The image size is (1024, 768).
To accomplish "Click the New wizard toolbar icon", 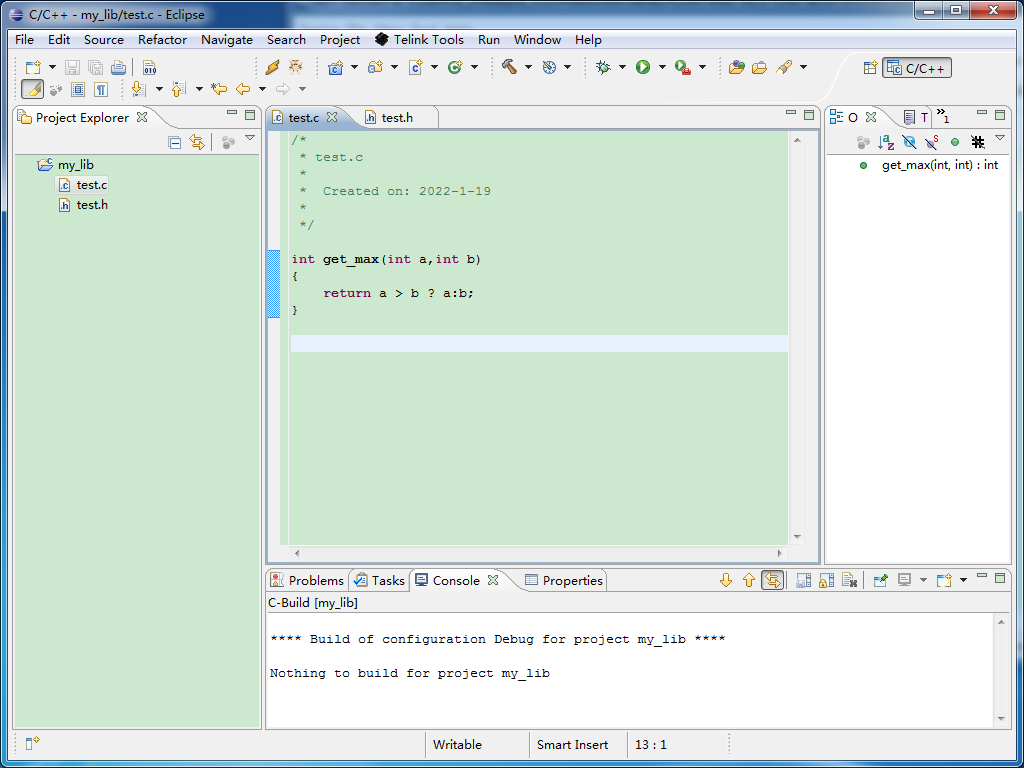I will pos(33,67).
